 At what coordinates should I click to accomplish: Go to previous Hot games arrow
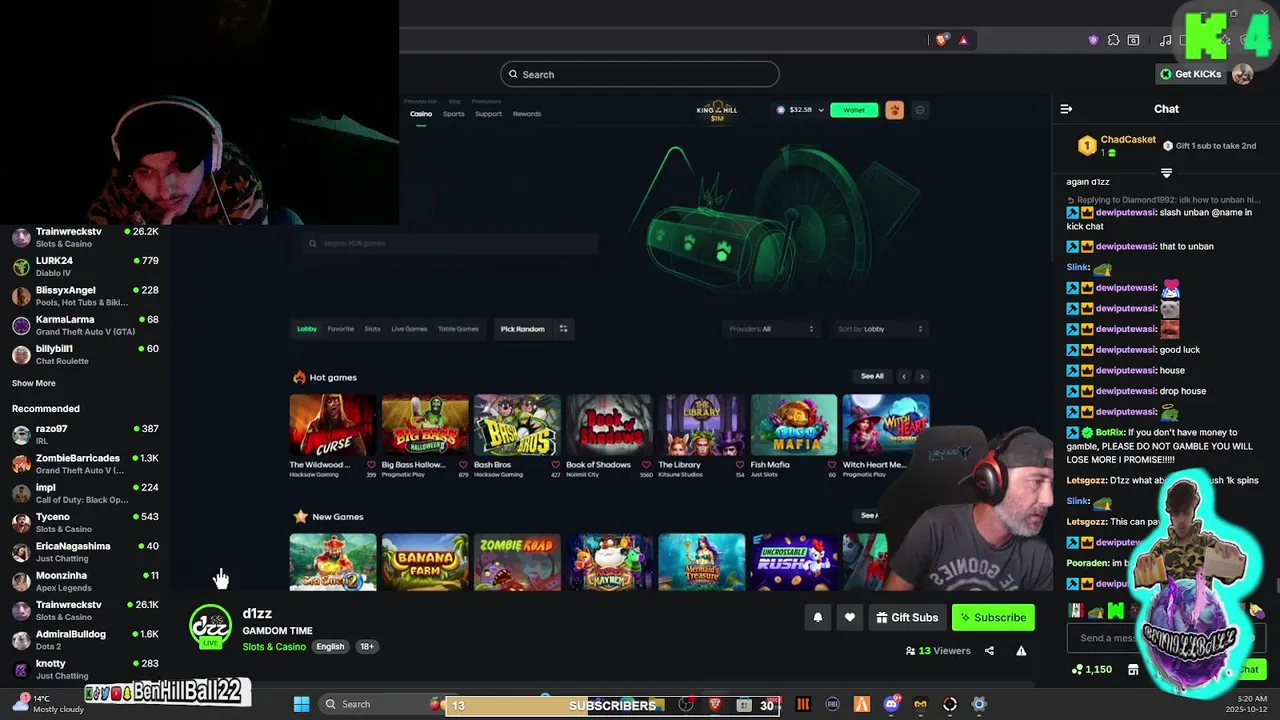coord(904,377)
